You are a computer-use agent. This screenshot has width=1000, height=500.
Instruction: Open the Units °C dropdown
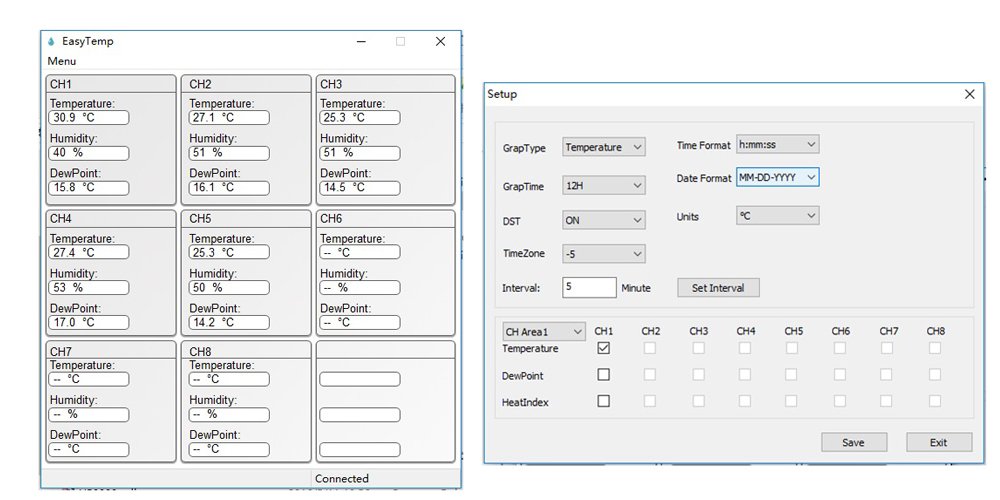[777, 215]
